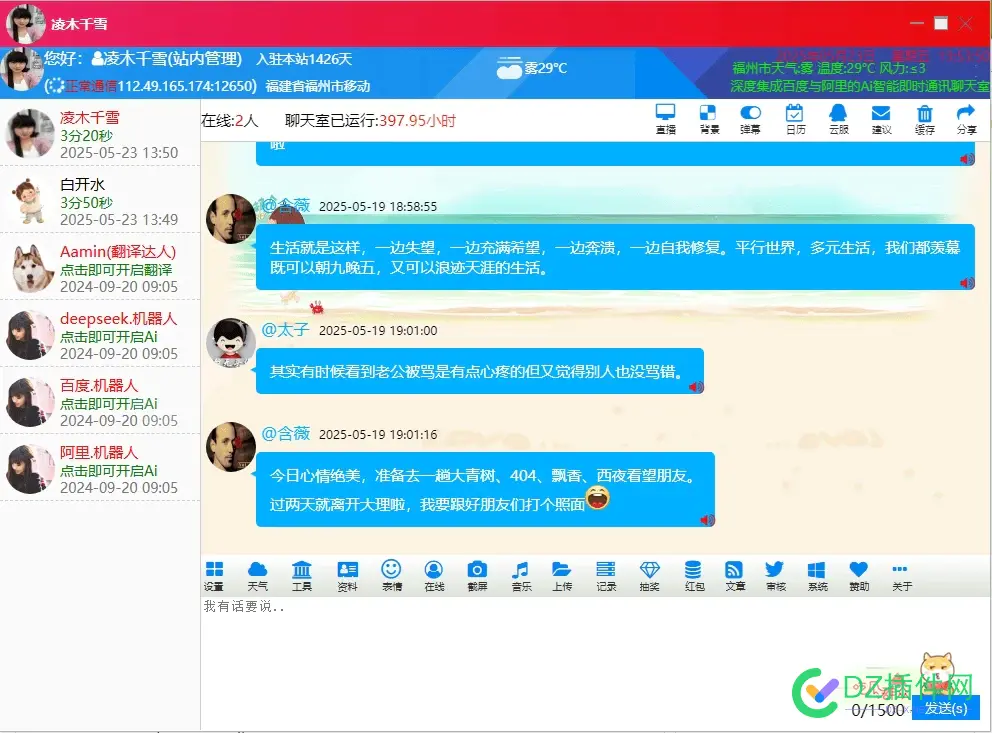Click the 在线:2人 online count

[230, 120]
